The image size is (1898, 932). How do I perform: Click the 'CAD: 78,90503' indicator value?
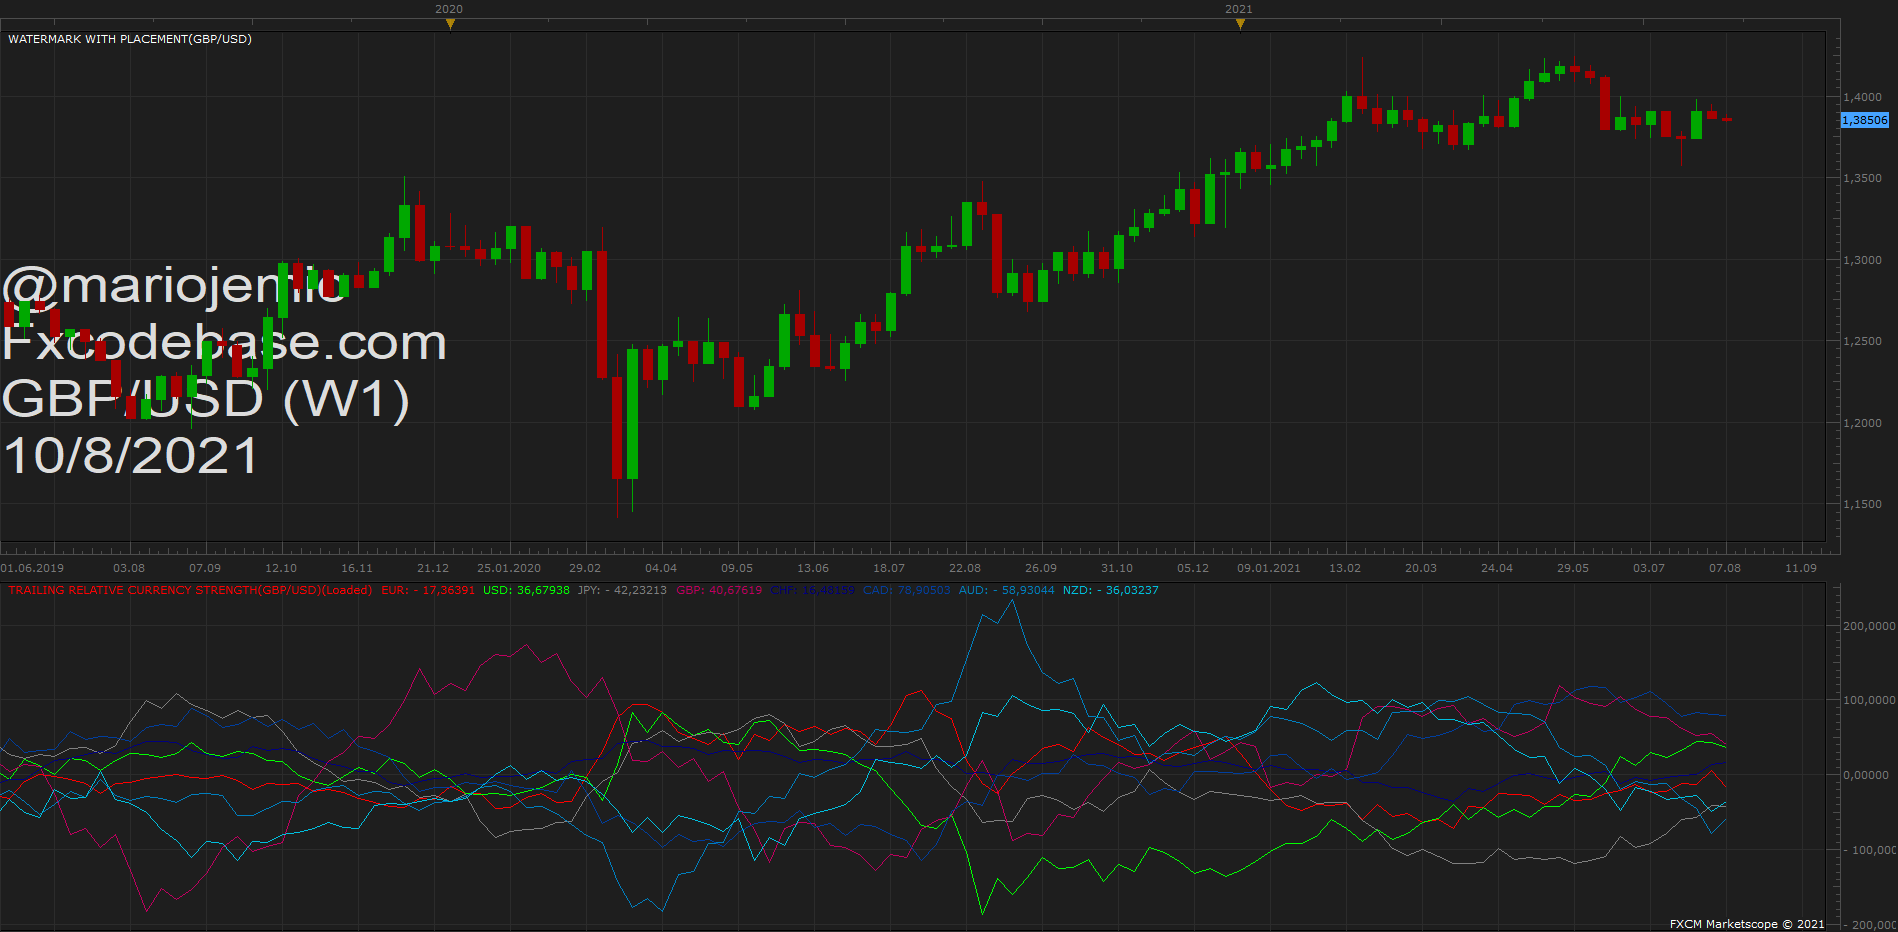click(x=907, y=590)
